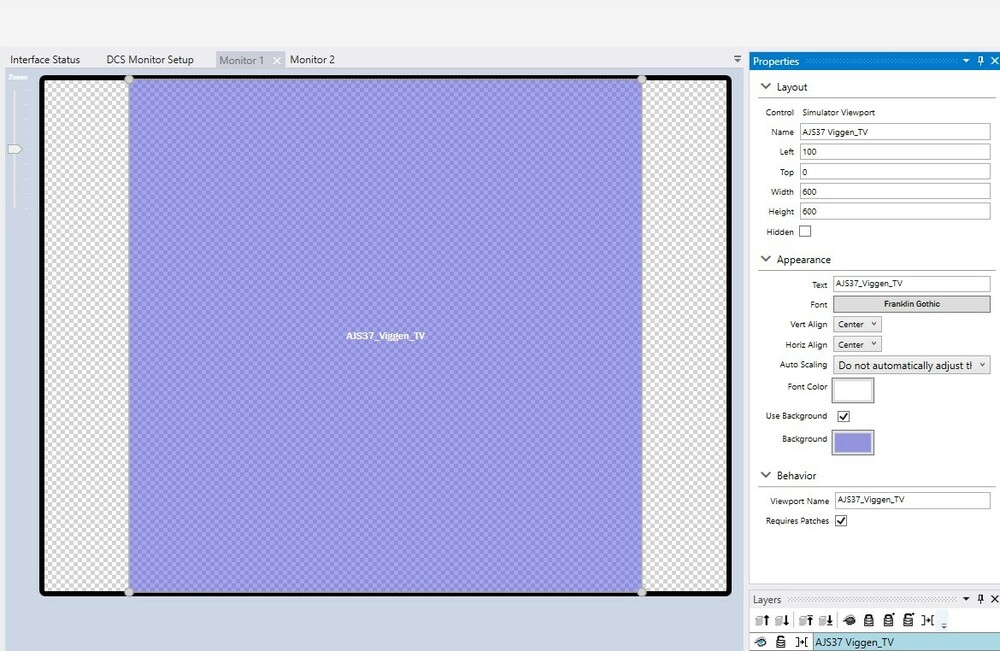Select the Monitor 1 tab

click(242, 60)
